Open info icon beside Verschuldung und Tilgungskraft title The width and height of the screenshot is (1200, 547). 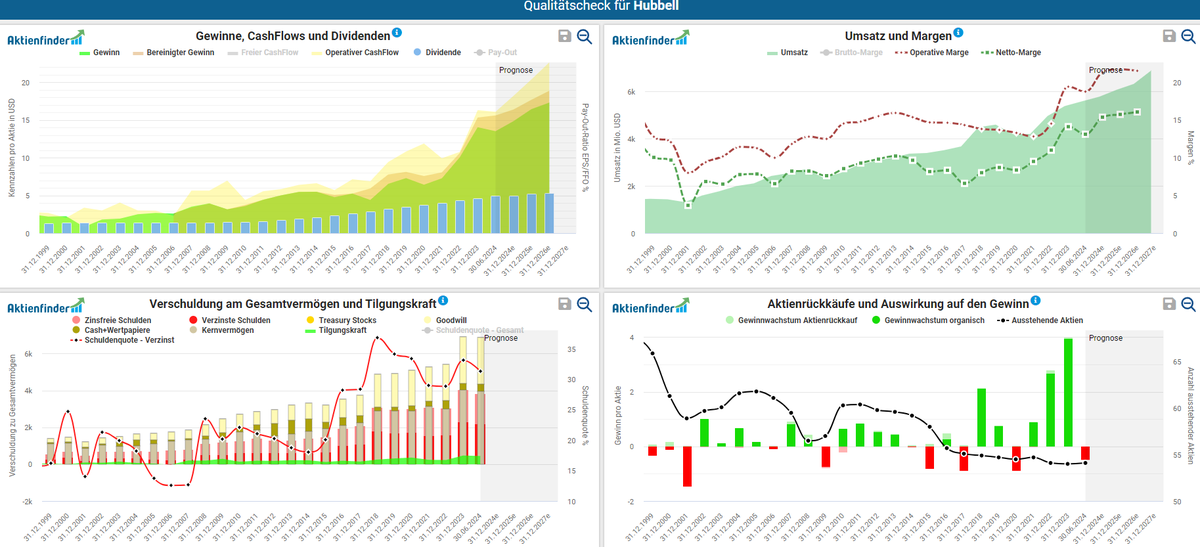coord(442,300)
